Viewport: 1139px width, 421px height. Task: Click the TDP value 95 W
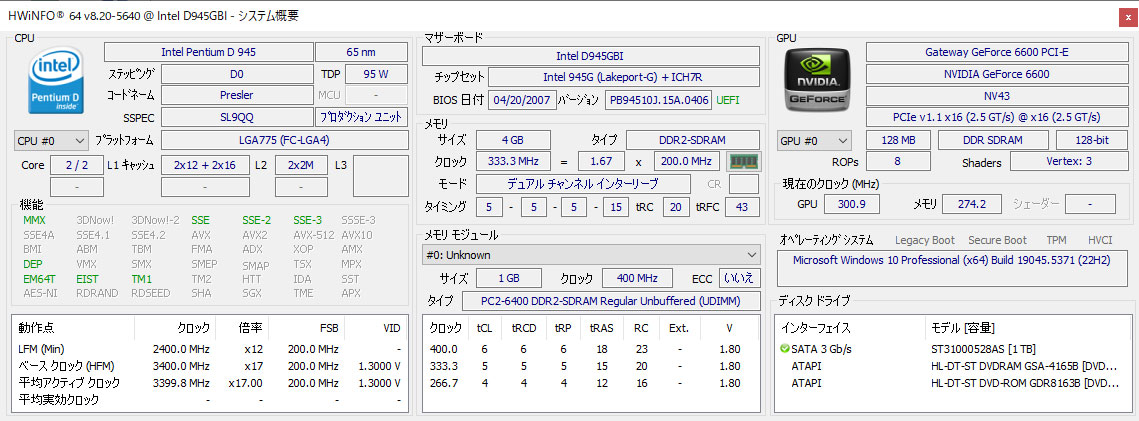coord(376,74)
